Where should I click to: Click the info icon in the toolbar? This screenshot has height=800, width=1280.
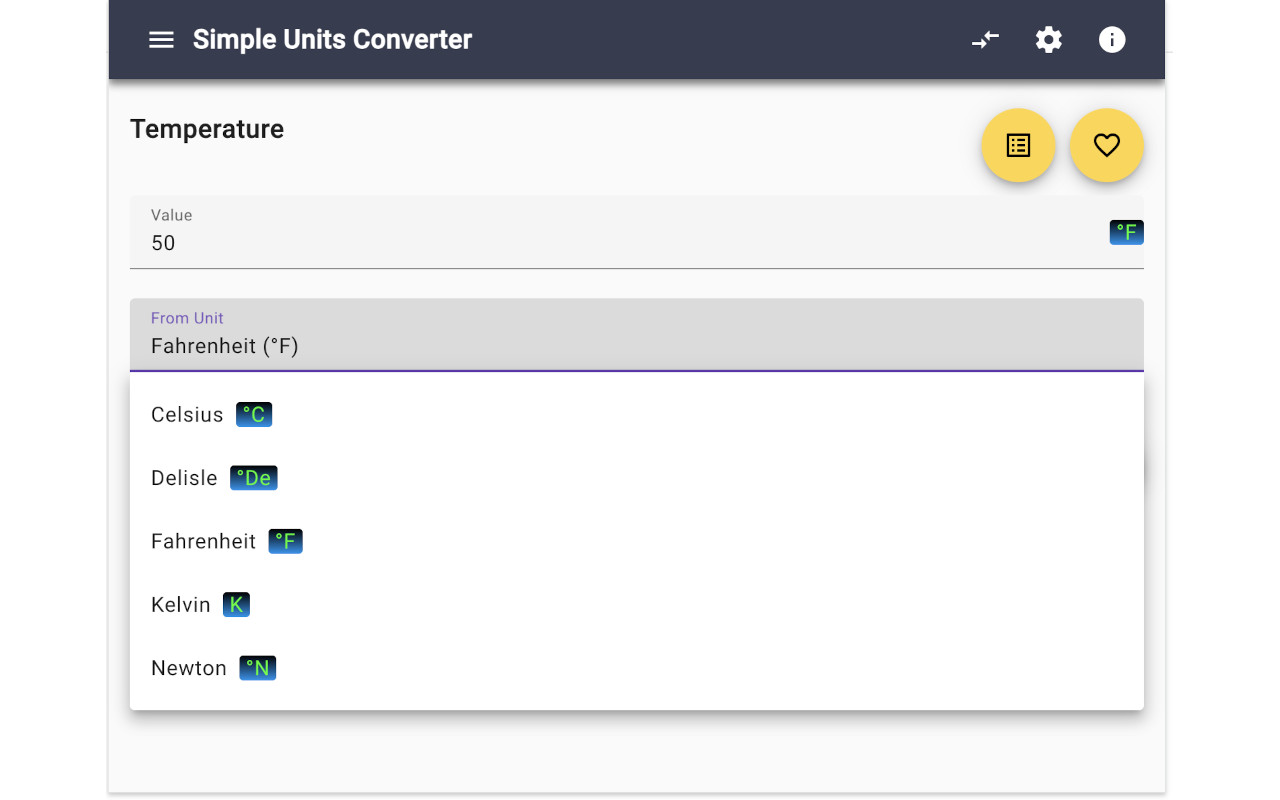1112,40
